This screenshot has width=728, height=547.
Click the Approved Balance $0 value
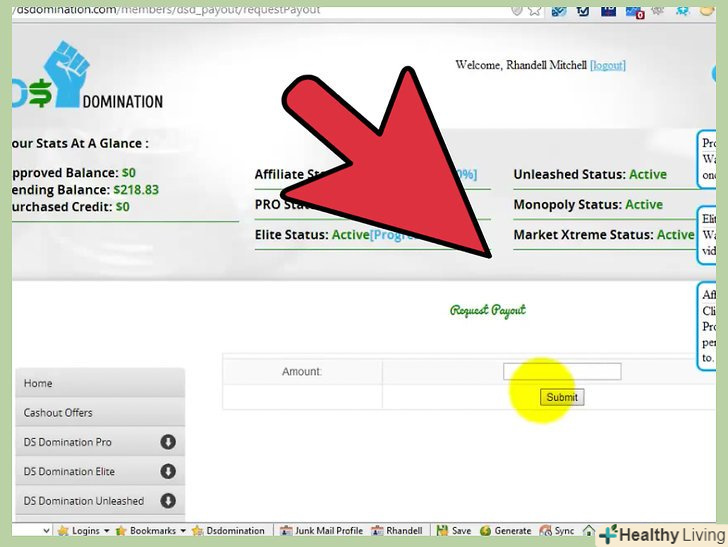tap(129, 173)
